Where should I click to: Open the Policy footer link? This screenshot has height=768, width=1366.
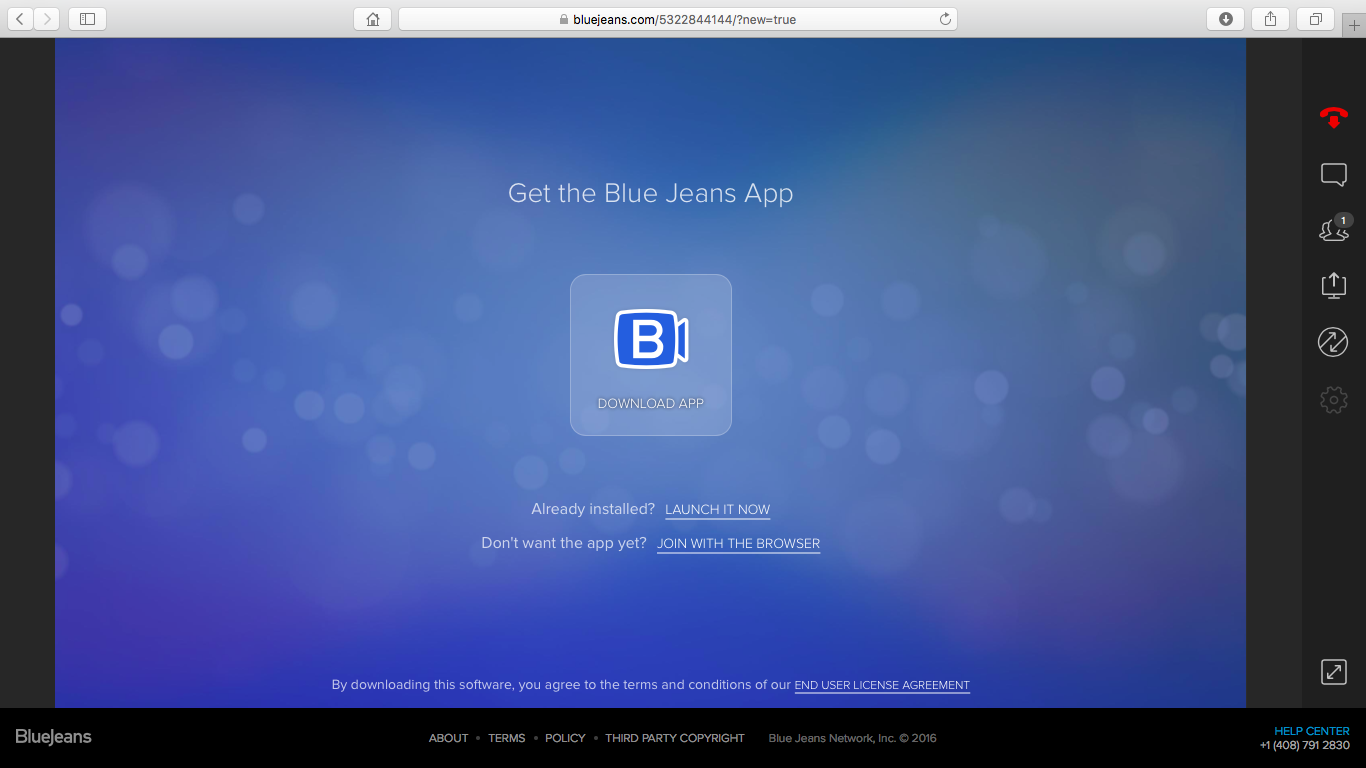click(x=565, y=738)
